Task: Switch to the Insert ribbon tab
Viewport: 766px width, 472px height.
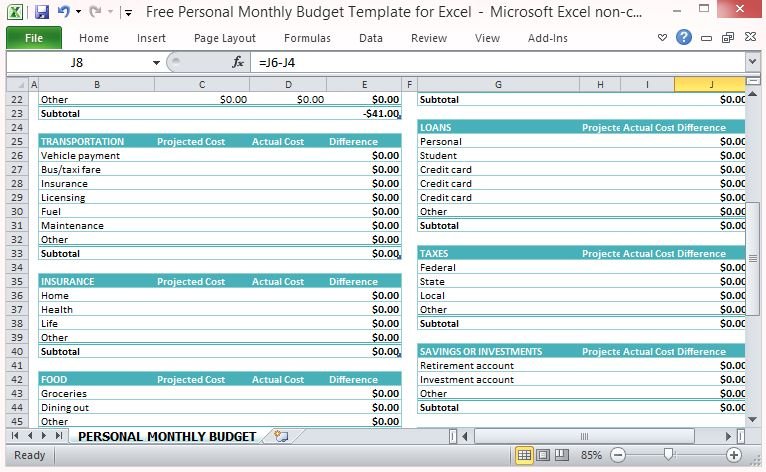Action: click(151, 38)
